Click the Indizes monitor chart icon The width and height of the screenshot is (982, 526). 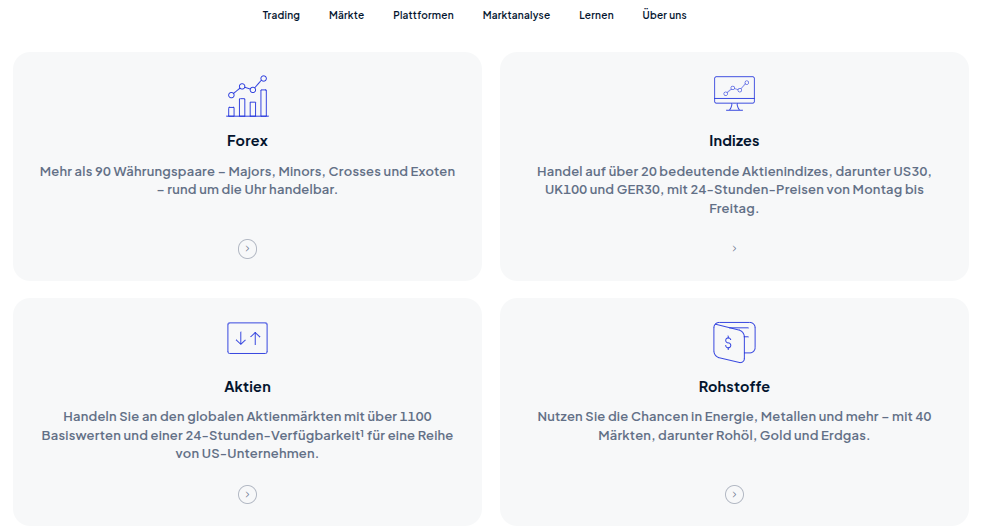tap(734, 93)
